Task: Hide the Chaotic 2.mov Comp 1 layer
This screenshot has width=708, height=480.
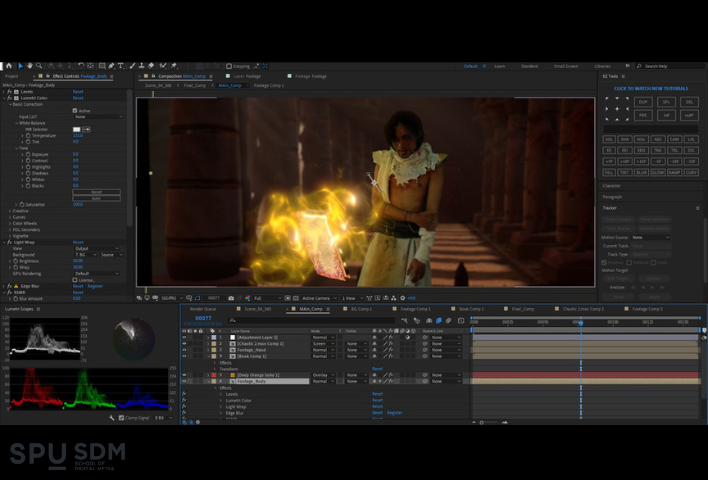Action: [184, 344]
